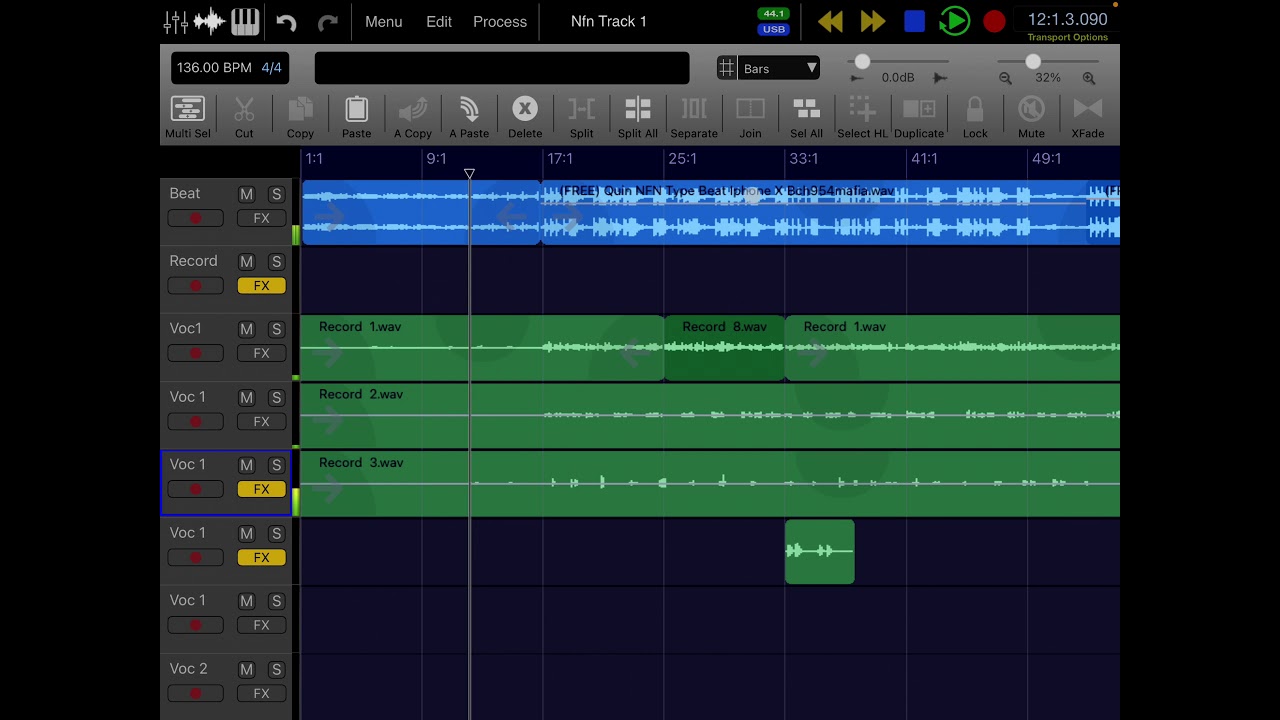
Task: Open the Bars grid unit dropdown
Action: (x=780, y=68)
